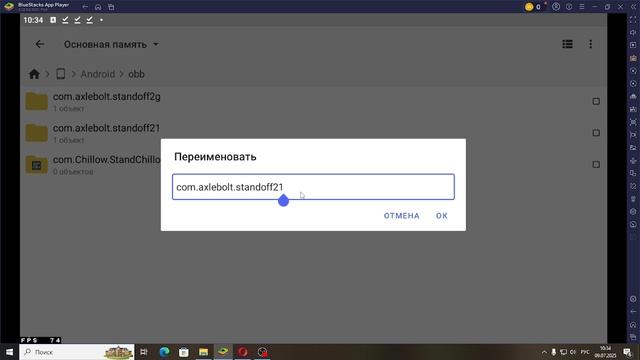This screenshot has width=640, height=360.
Task: Open File Explorer from the taskbar
Action: click(203, 352)
